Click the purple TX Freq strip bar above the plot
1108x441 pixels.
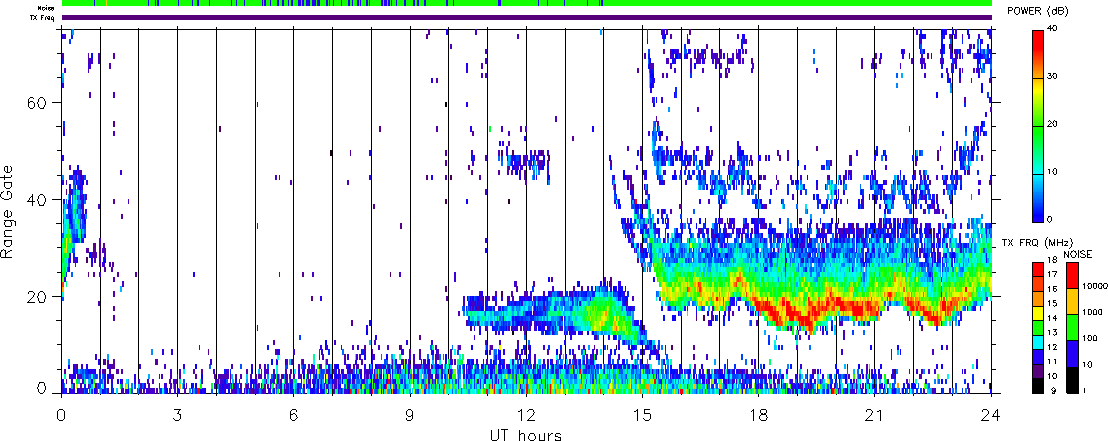click(527, 17)
